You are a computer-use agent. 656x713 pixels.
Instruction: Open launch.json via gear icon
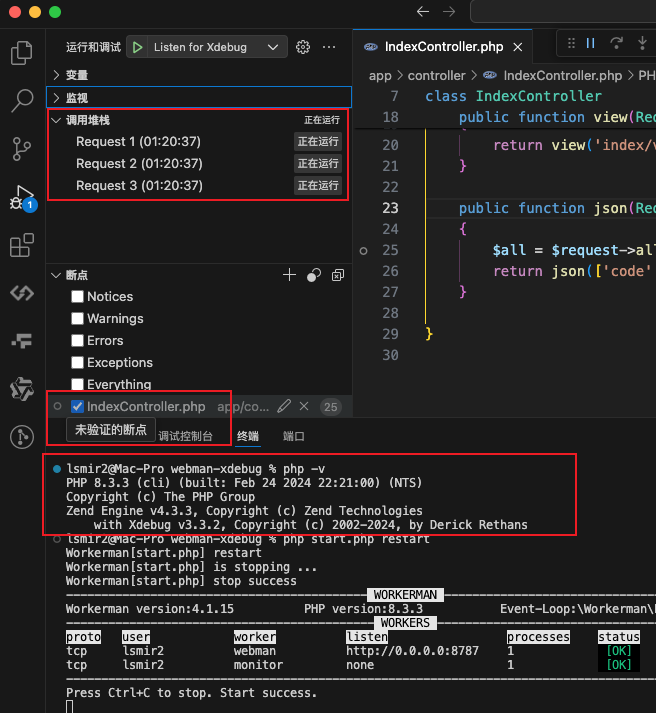pos(303,47)
